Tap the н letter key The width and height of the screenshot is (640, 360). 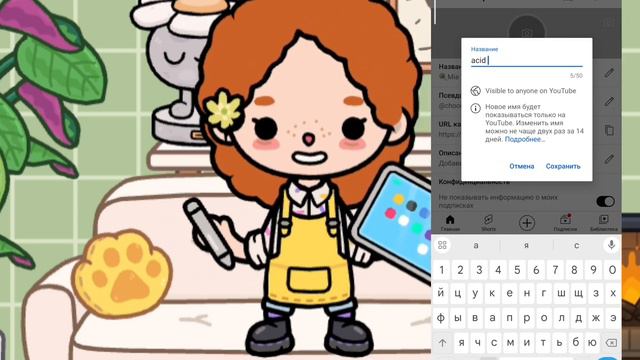tap(527, 293)
